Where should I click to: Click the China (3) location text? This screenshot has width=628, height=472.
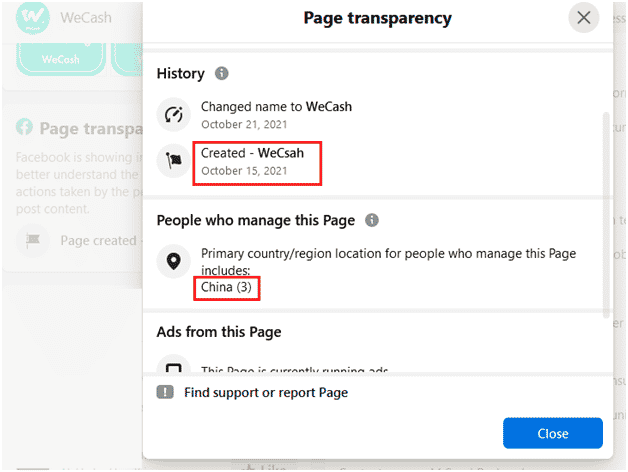pyautogui.click(x=226, y=287)
